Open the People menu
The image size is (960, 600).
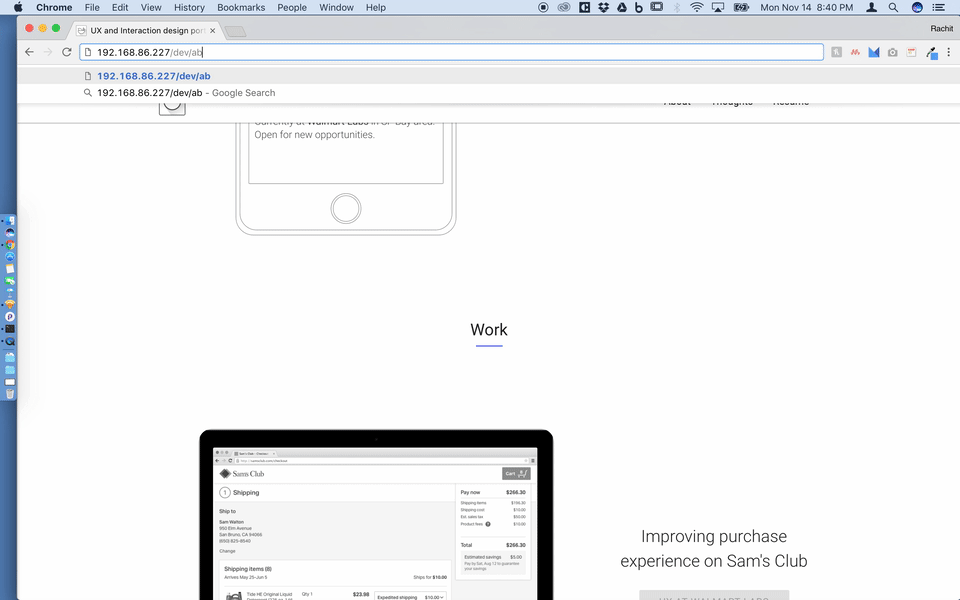click(292, 7)
